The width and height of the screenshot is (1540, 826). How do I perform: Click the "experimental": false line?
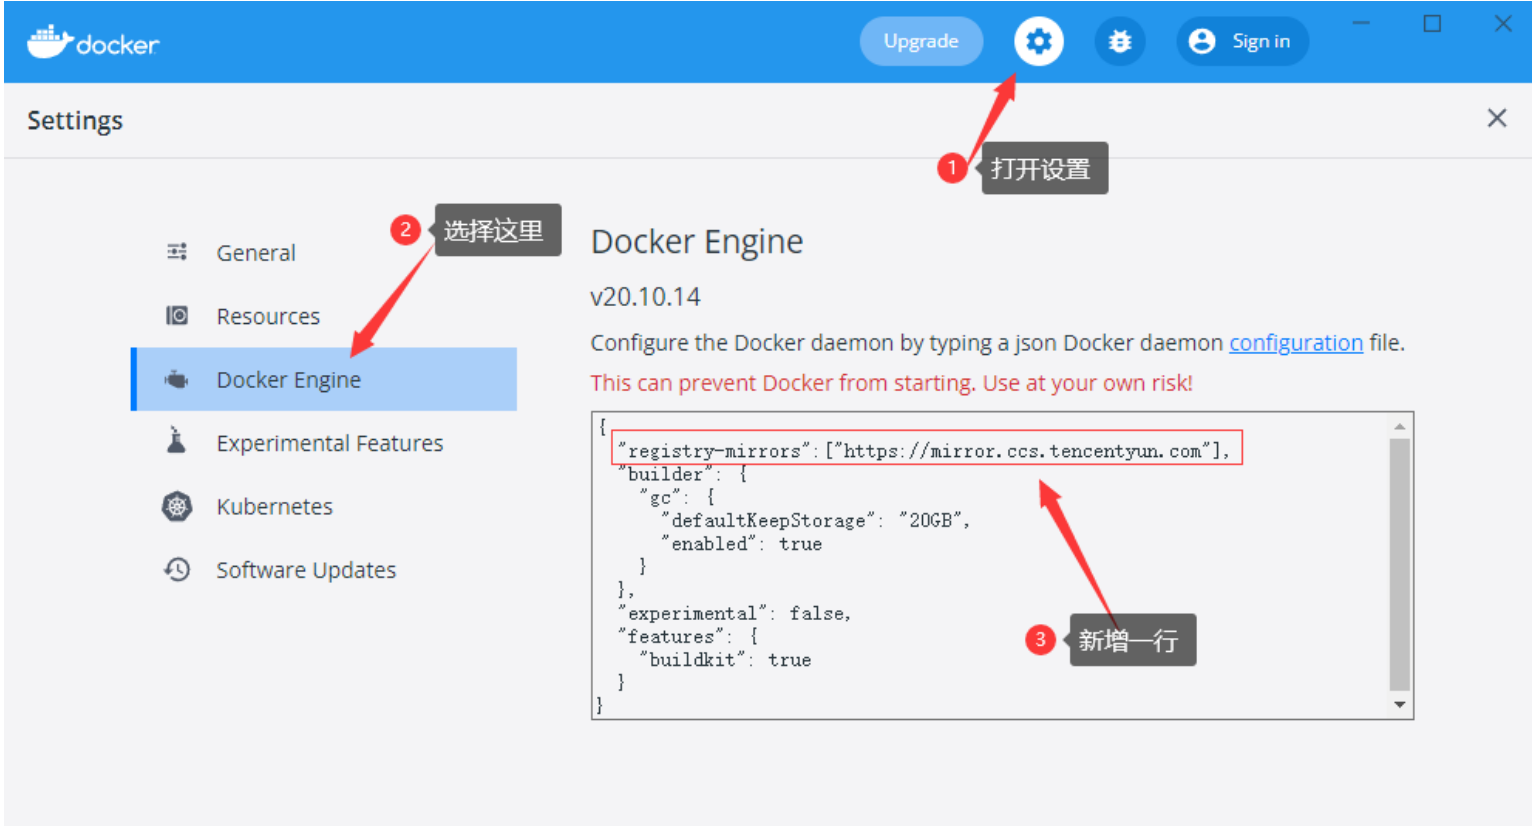(735, 613)
